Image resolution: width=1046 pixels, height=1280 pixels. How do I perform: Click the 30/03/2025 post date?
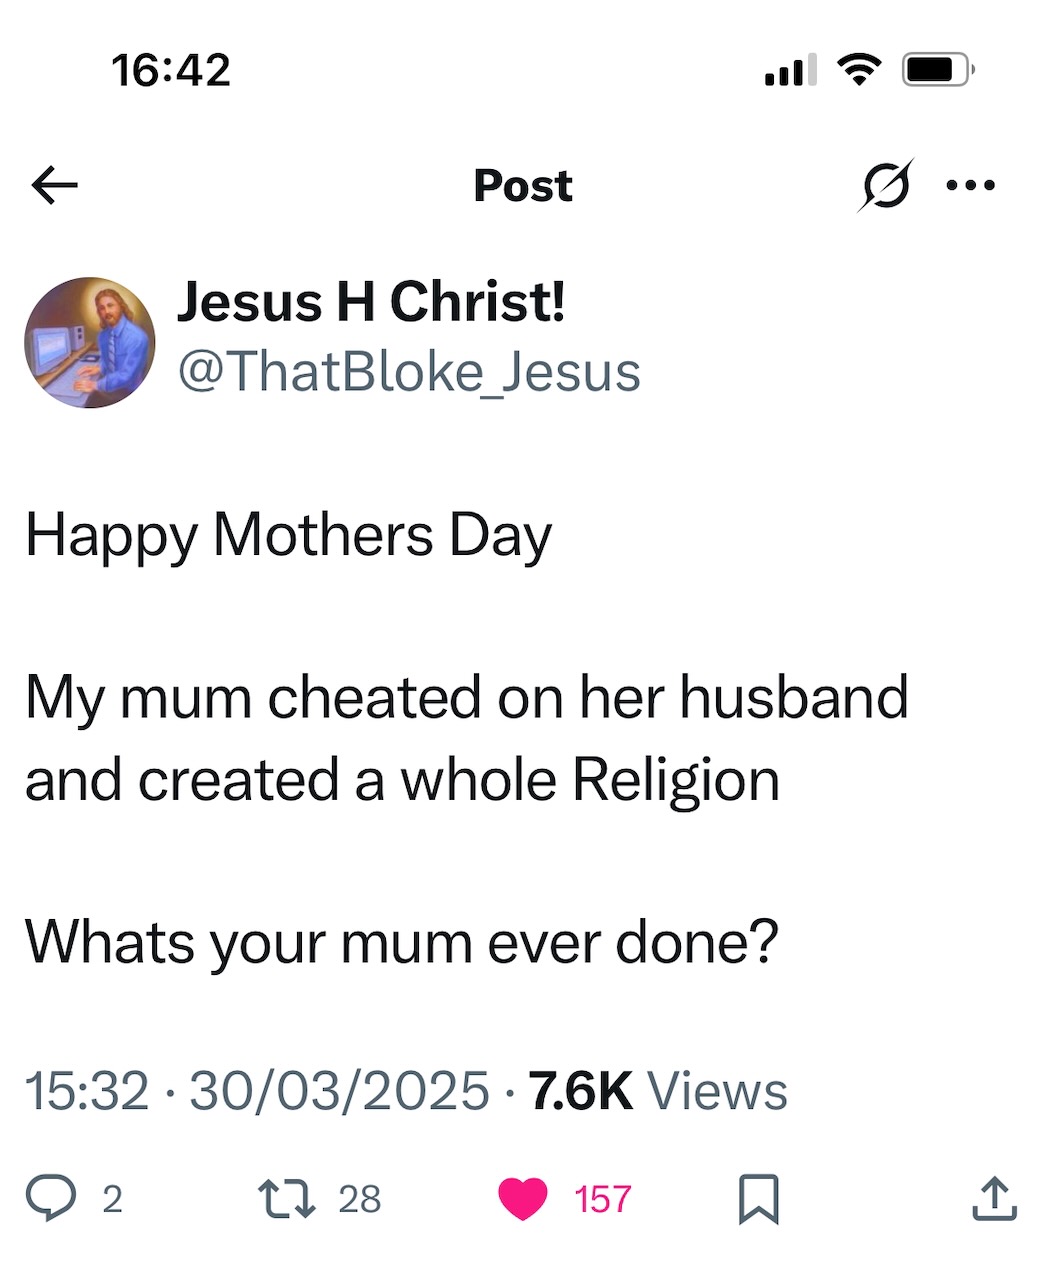339,1090
